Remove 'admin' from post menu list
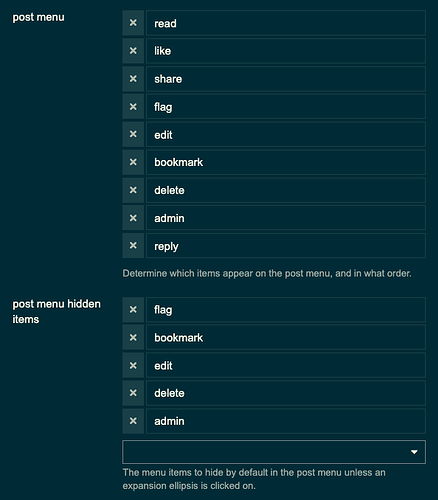The width and height of the screenshot is (438, 500). point(133,218)
